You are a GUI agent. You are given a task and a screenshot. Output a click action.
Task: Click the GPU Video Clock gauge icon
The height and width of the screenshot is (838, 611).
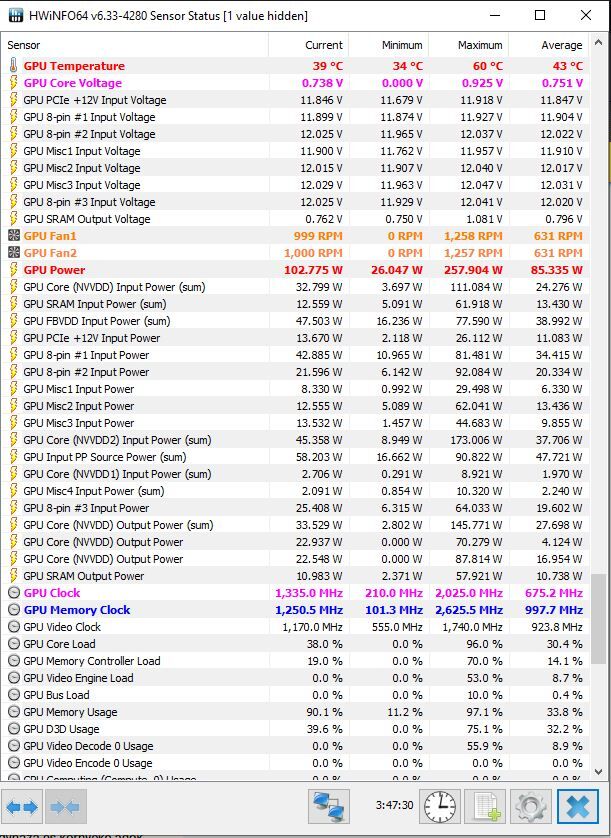coord(14,627)
